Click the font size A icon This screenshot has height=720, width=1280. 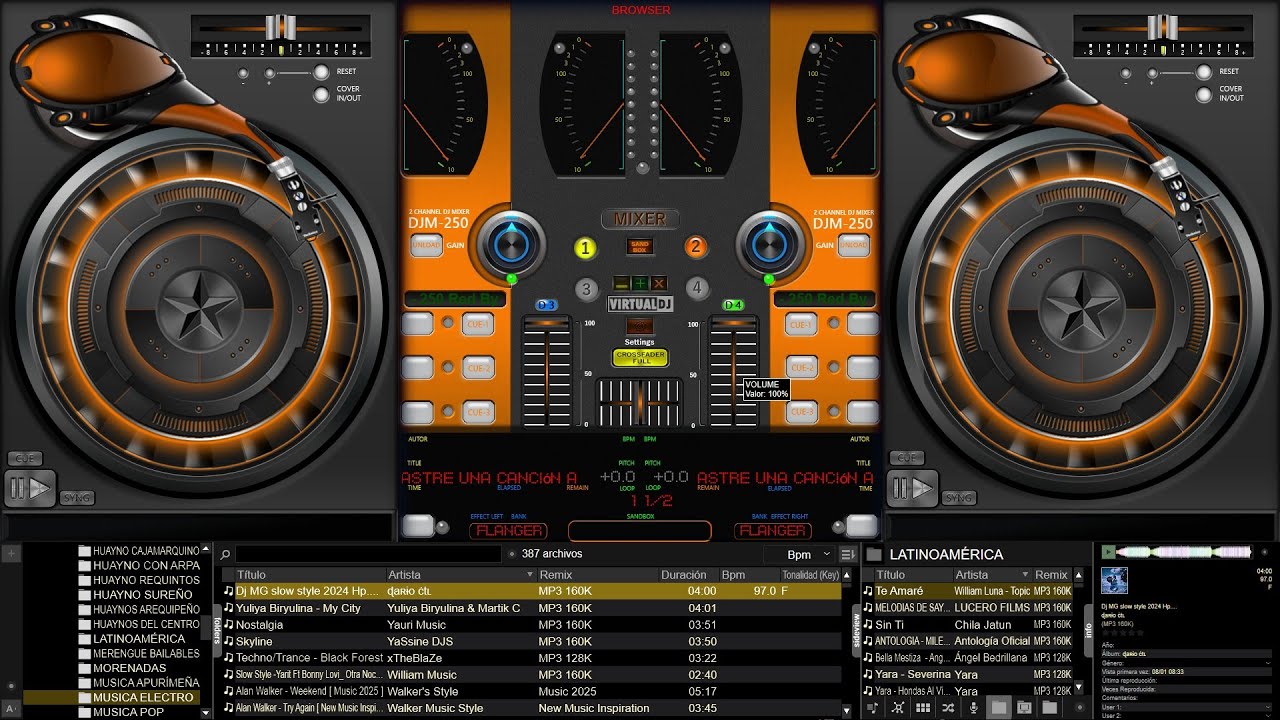coord(10,708)
